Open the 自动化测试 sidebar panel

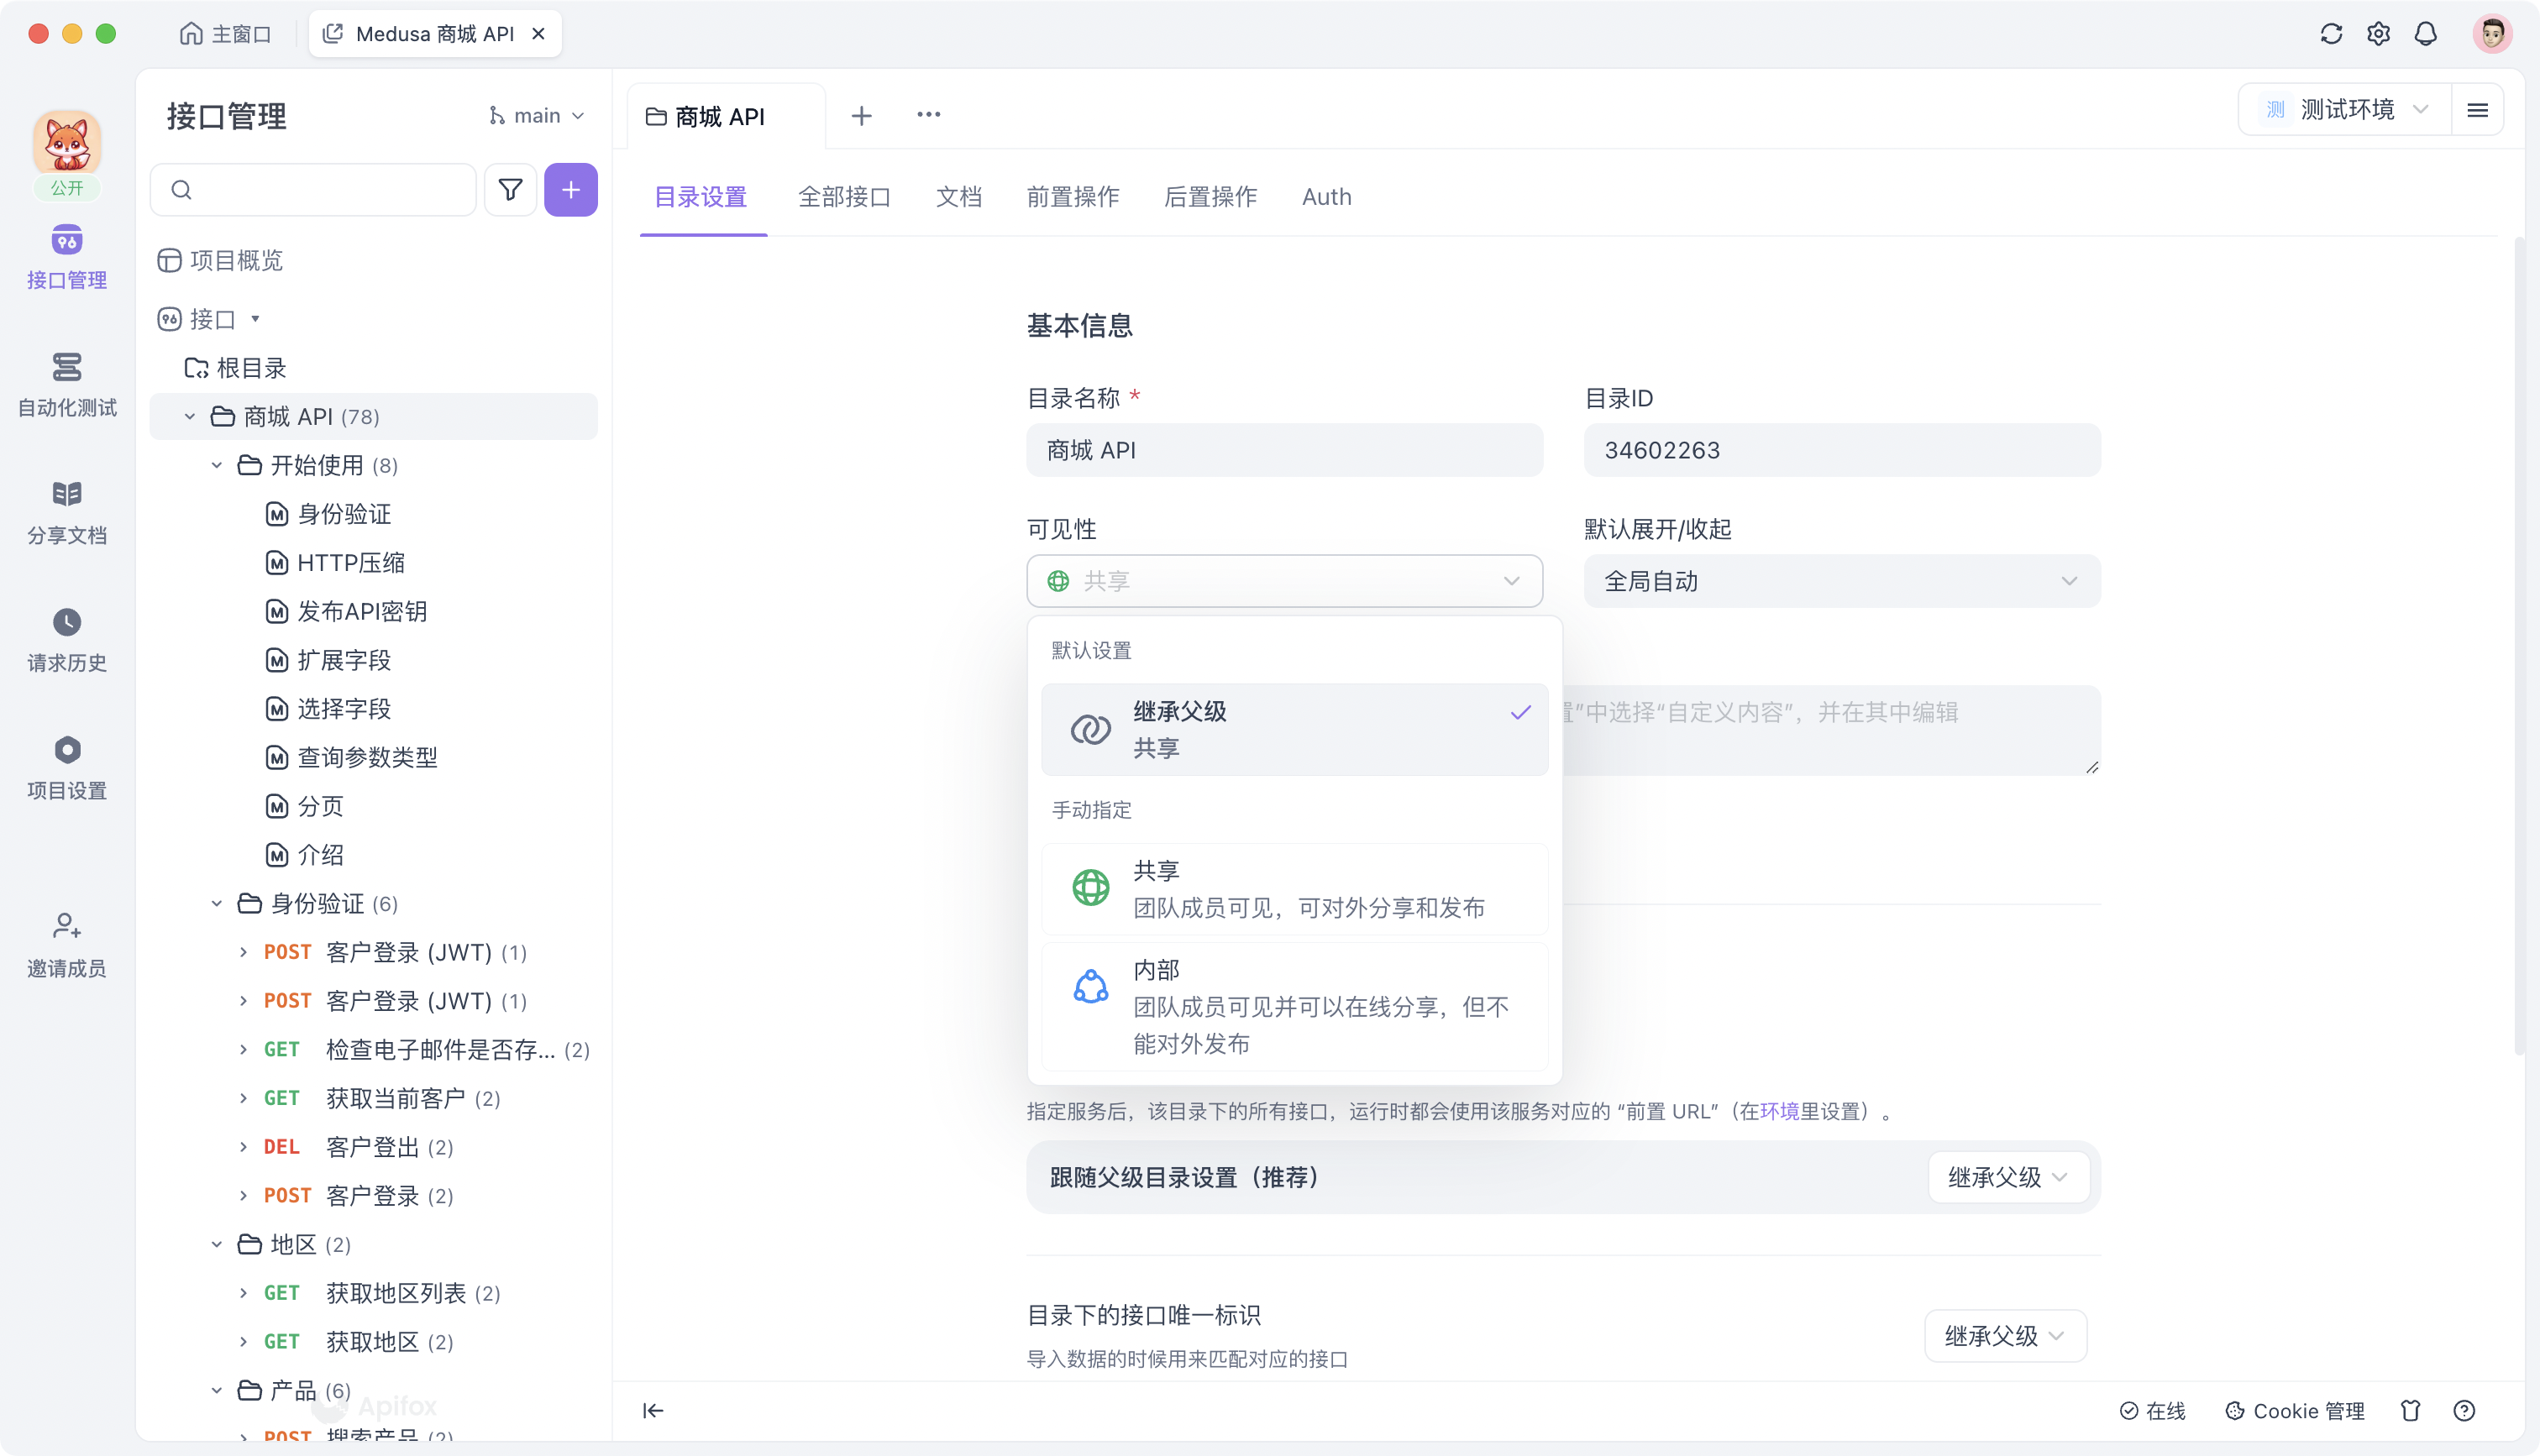coord(66,385)
